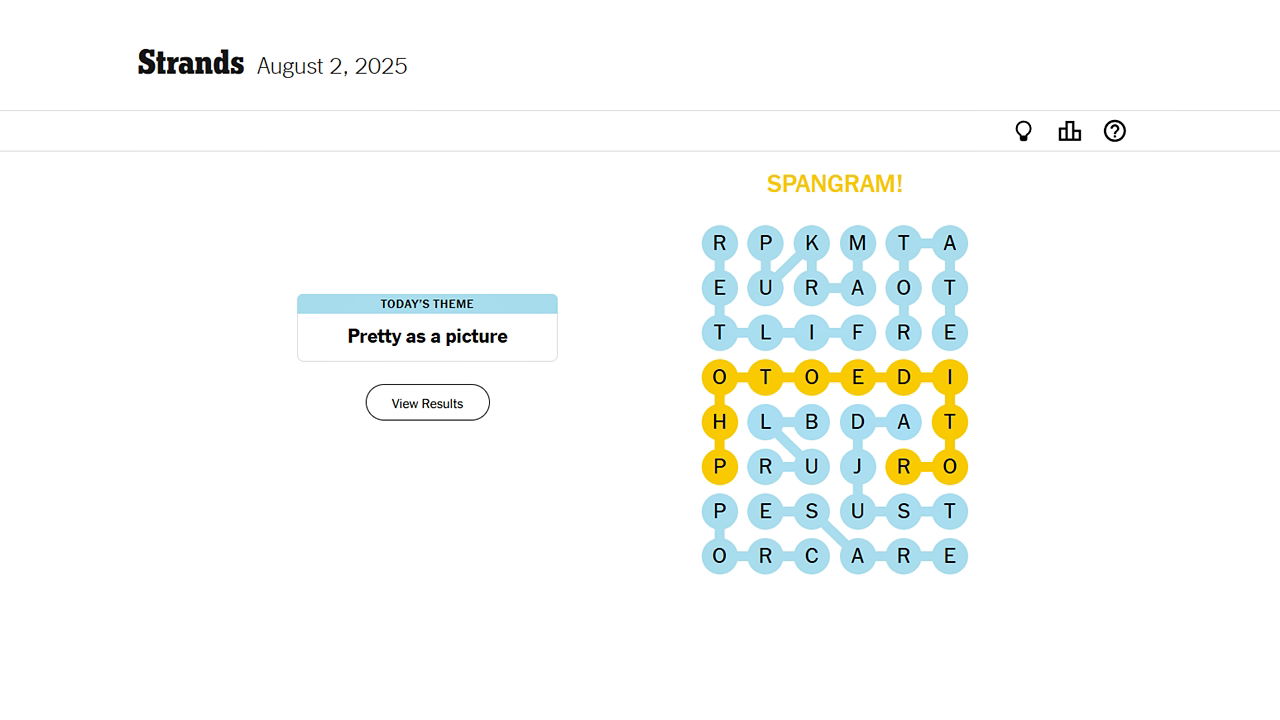
Task: Click the TODAY'S THEME card
Action: click(x=427, y=327)
